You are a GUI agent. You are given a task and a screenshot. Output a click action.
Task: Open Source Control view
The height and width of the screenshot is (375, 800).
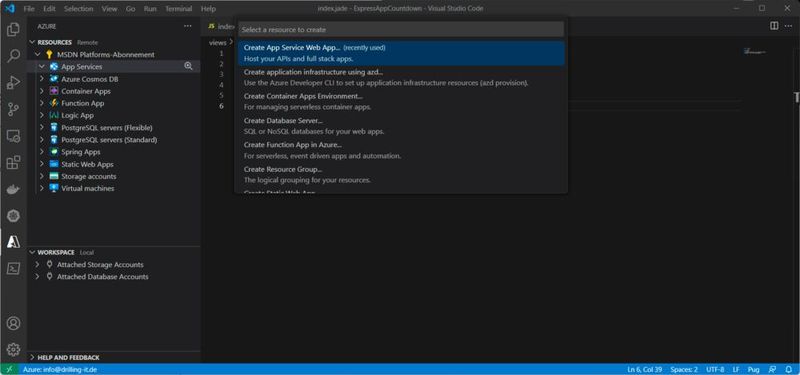click(13, 109)
